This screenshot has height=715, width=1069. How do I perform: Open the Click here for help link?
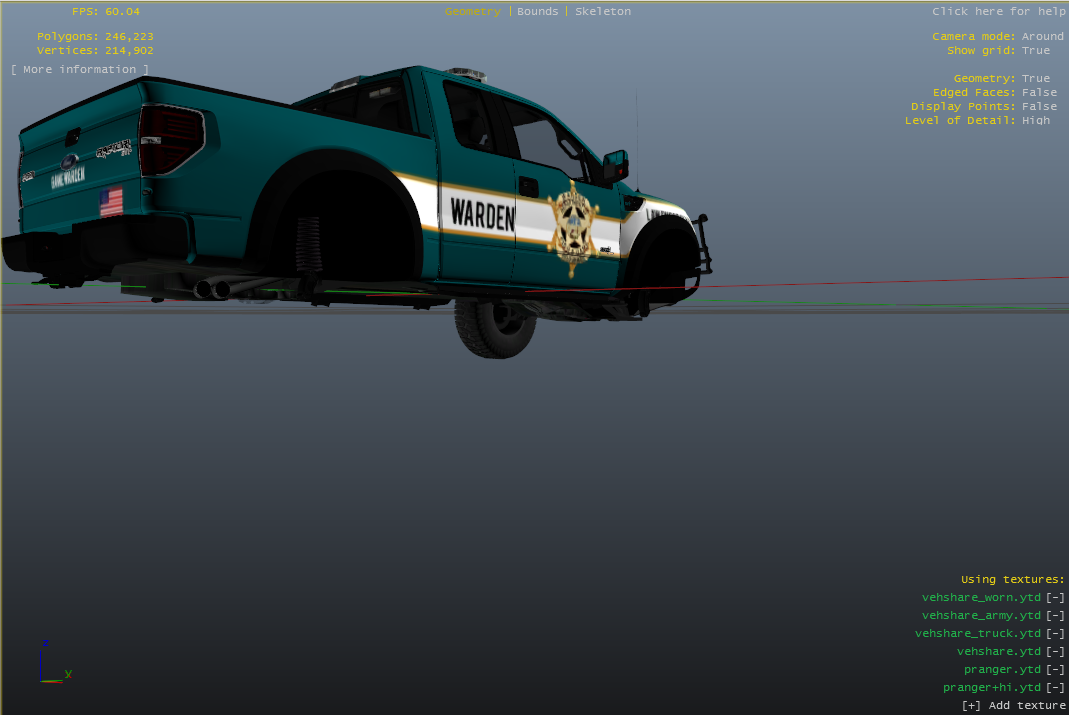999,12
